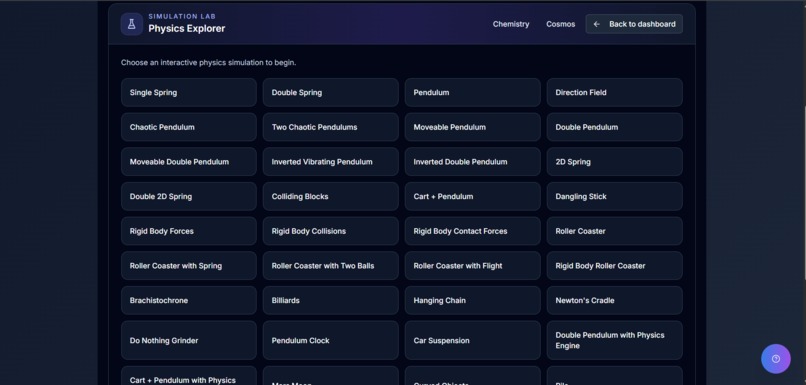Open Rigid Body Forces simulation
This screenshot has width=806, height=385.
[x=189, y=231]
